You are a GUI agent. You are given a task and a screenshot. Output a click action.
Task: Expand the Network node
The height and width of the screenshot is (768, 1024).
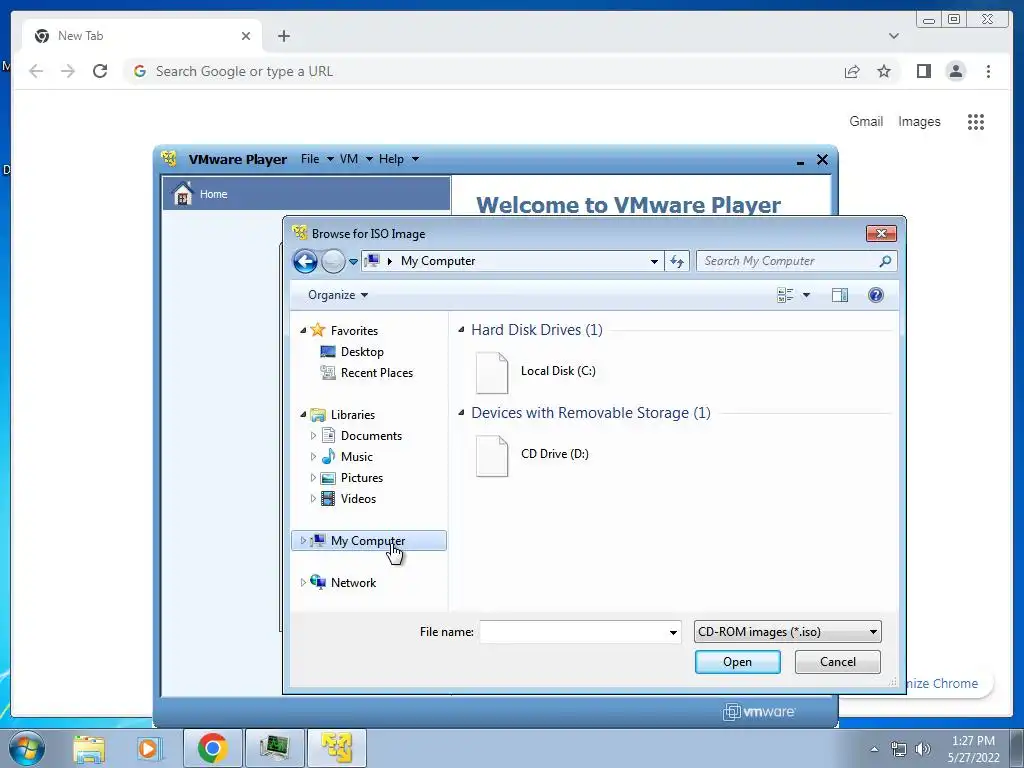(303, 583)
